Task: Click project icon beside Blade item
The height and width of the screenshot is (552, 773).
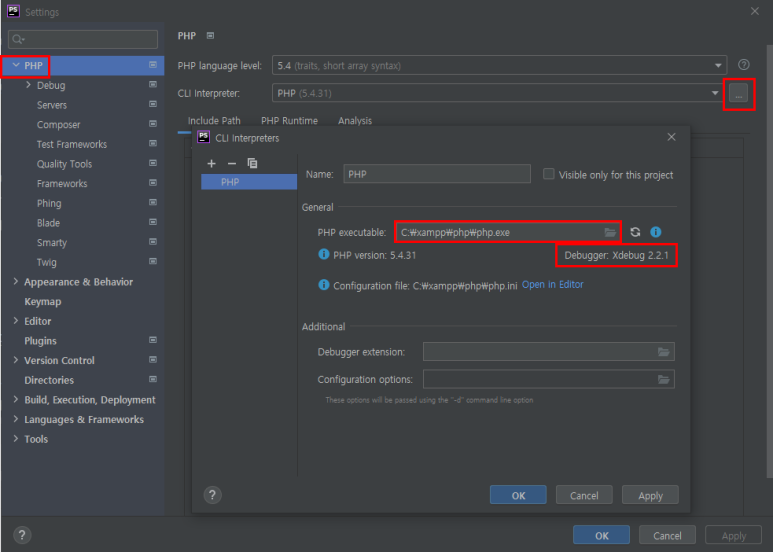Action: tap(153, 222)
